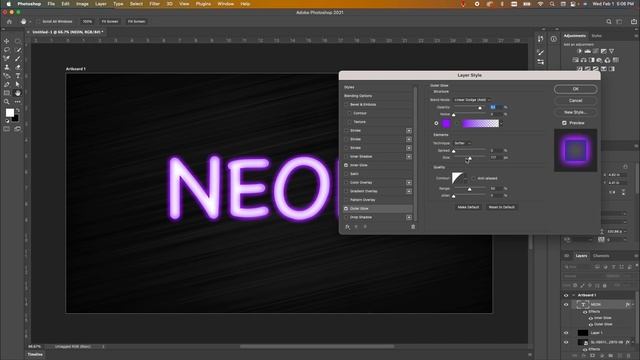Open the Technique Softer dropdown
Image resolution: width=640 pixels, height=360 pixels.
[462, 143]
